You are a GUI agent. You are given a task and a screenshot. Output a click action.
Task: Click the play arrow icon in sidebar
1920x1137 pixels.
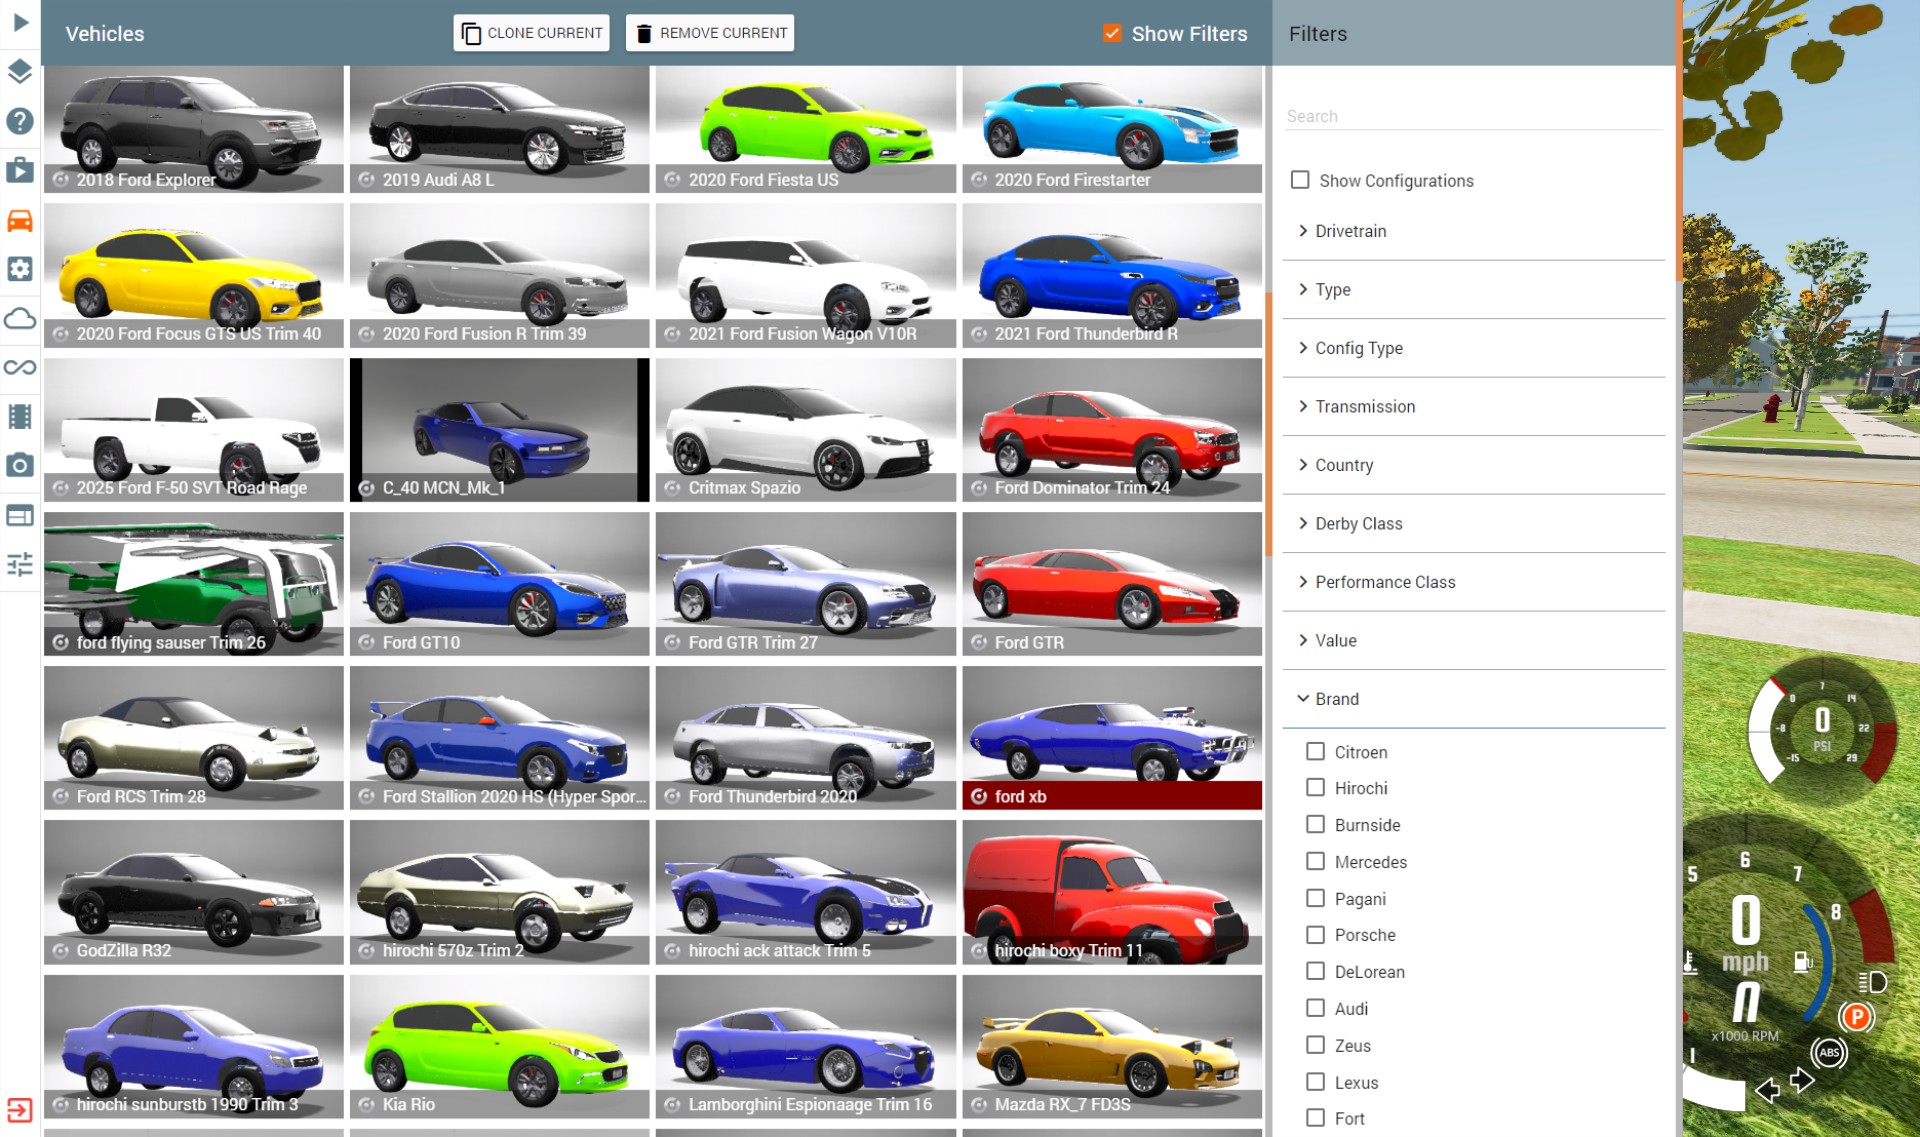pyautogui.click(x=20, y=22)
